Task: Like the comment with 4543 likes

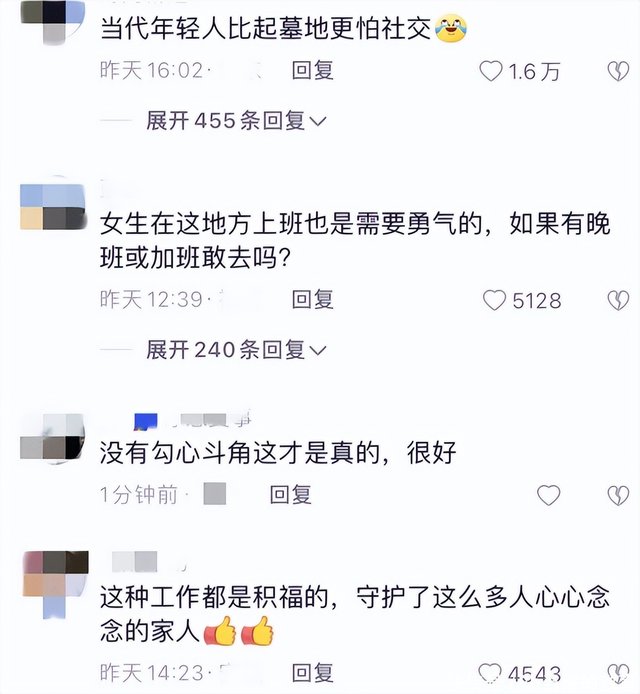Action: (x=490, y=674)
